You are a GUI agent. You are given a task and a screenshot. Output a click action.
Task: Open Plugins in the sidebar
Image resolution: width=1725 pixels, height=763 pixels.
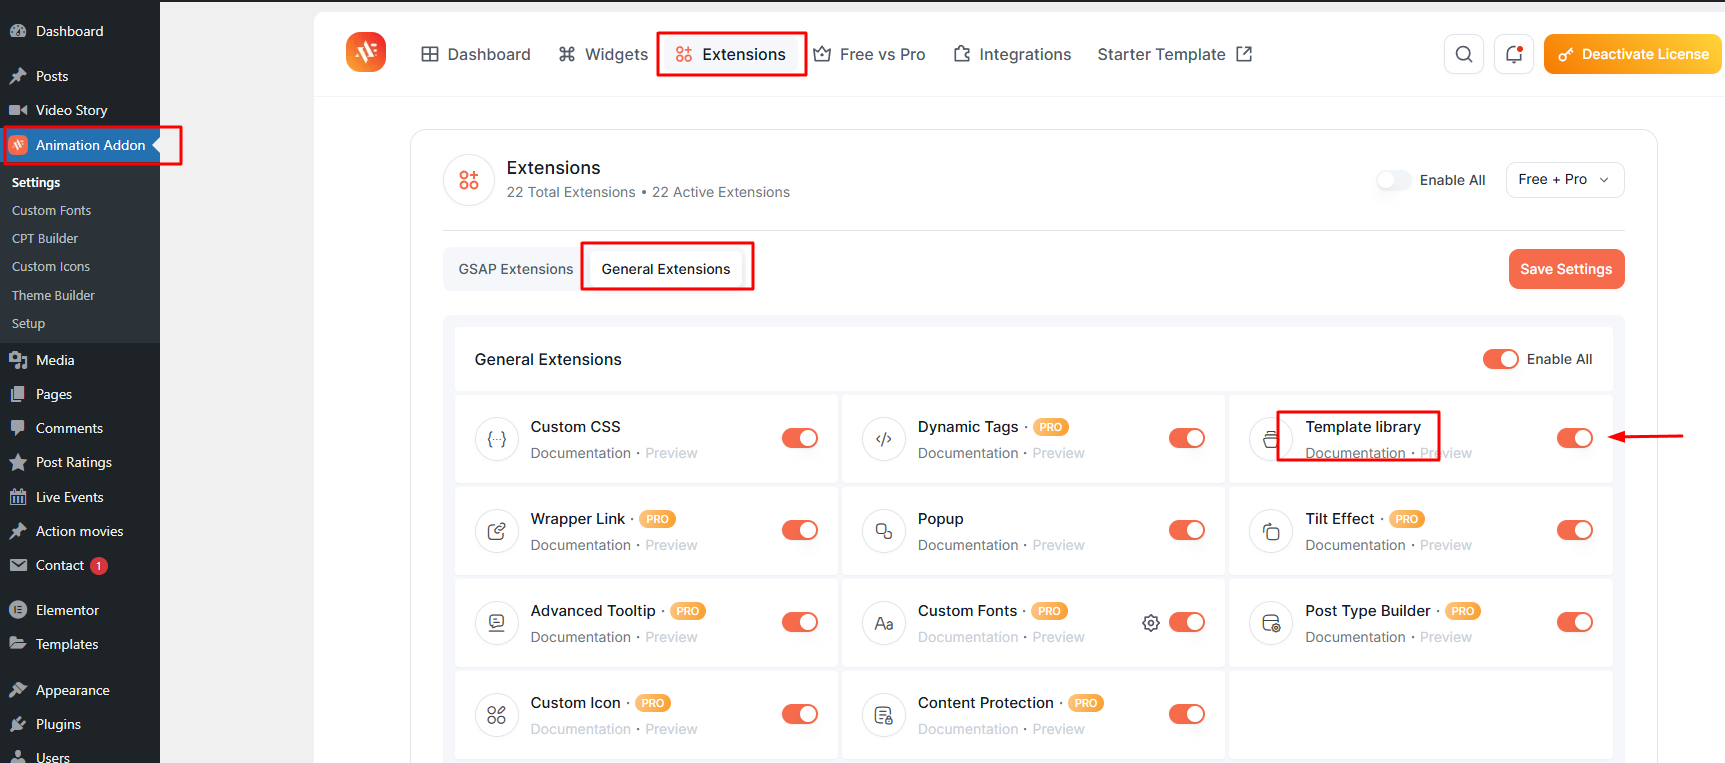(x=80, y=724)
